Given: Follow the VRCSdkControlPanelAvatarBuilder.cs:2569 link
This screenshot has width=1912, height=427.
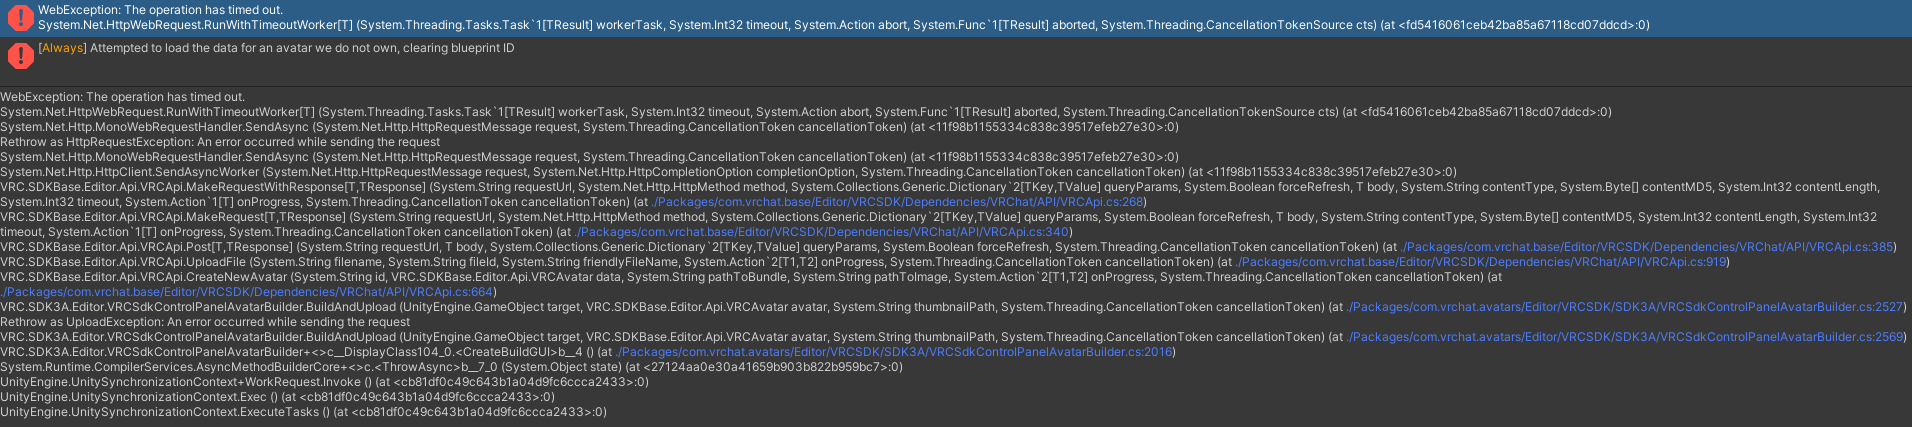Looking at the screenshot, I should (1625, 337).
